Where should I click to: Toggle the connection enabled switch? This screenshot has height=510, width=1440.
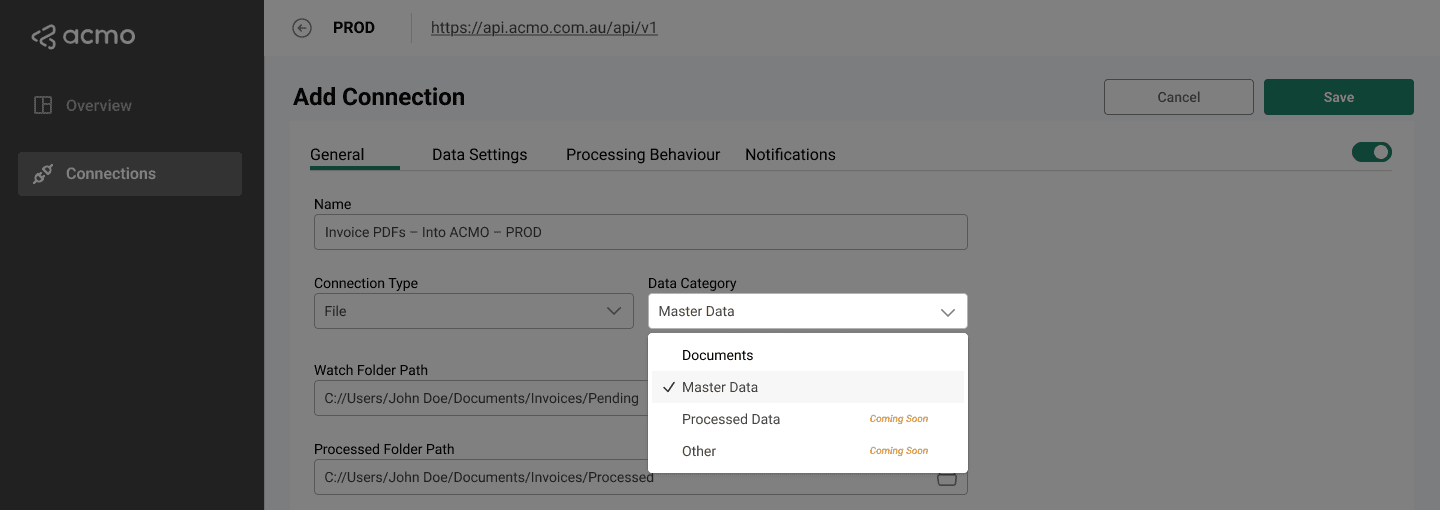coord(1372,152)
